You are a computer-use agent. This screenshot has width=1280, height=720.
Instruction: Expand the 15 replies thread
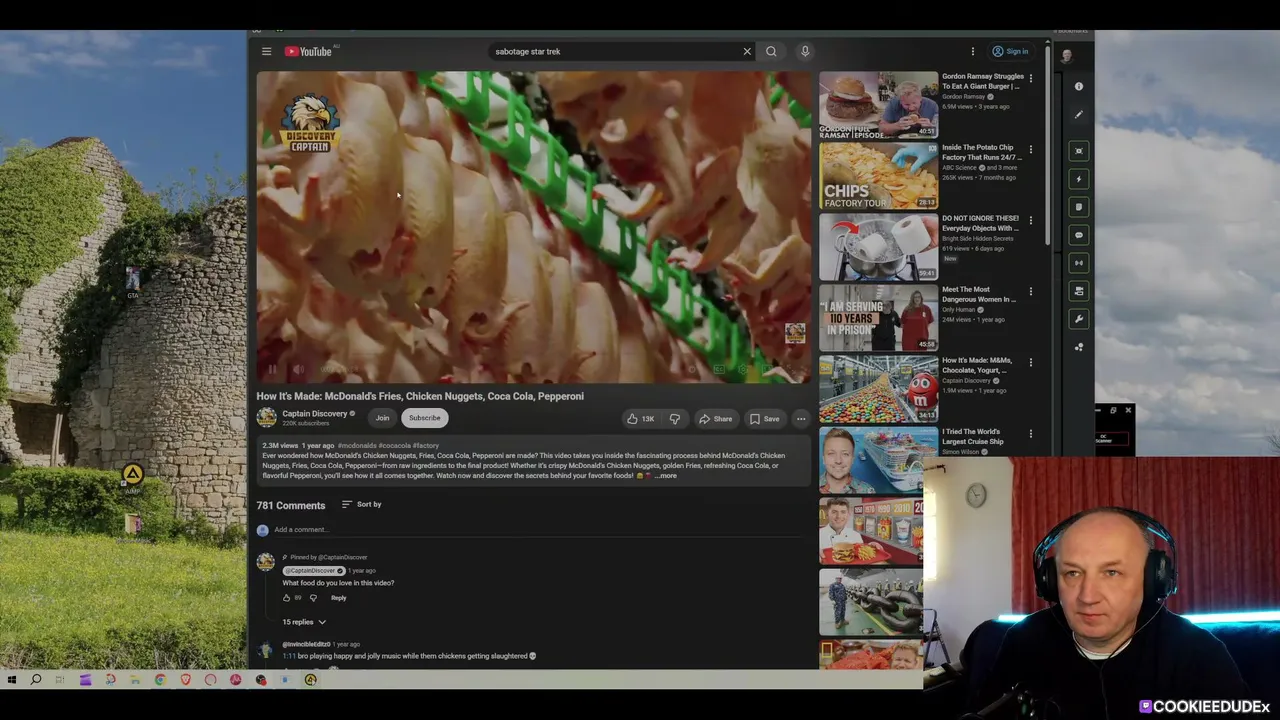pos(304,622)
